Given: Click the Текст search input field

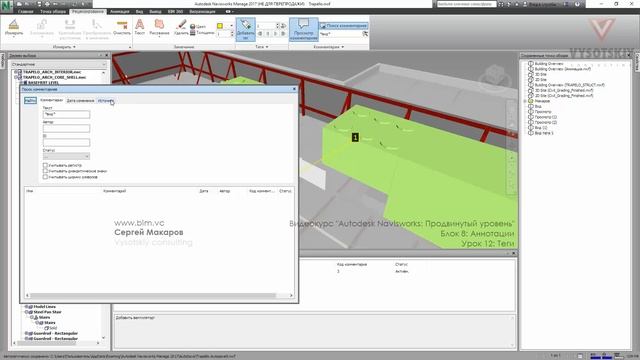Looking at the screenshot, I should pyautogui.click(x=66, y=115).
